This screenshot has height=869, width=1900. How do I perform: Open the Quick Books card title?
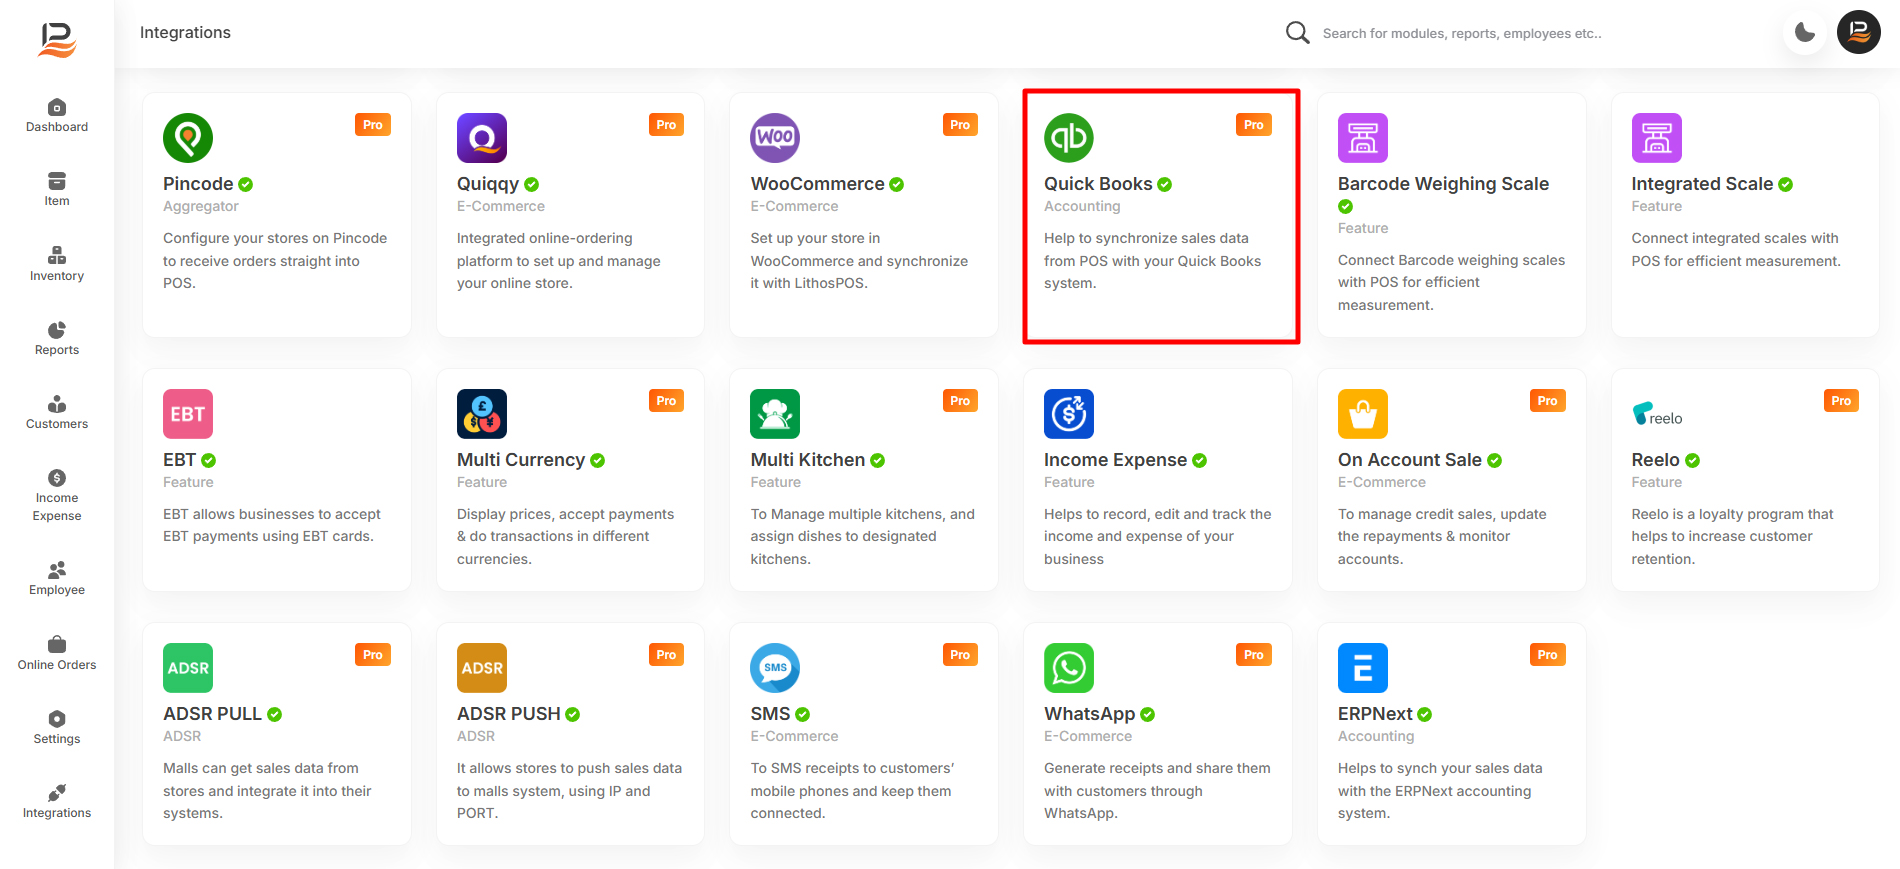[1098, 184]
